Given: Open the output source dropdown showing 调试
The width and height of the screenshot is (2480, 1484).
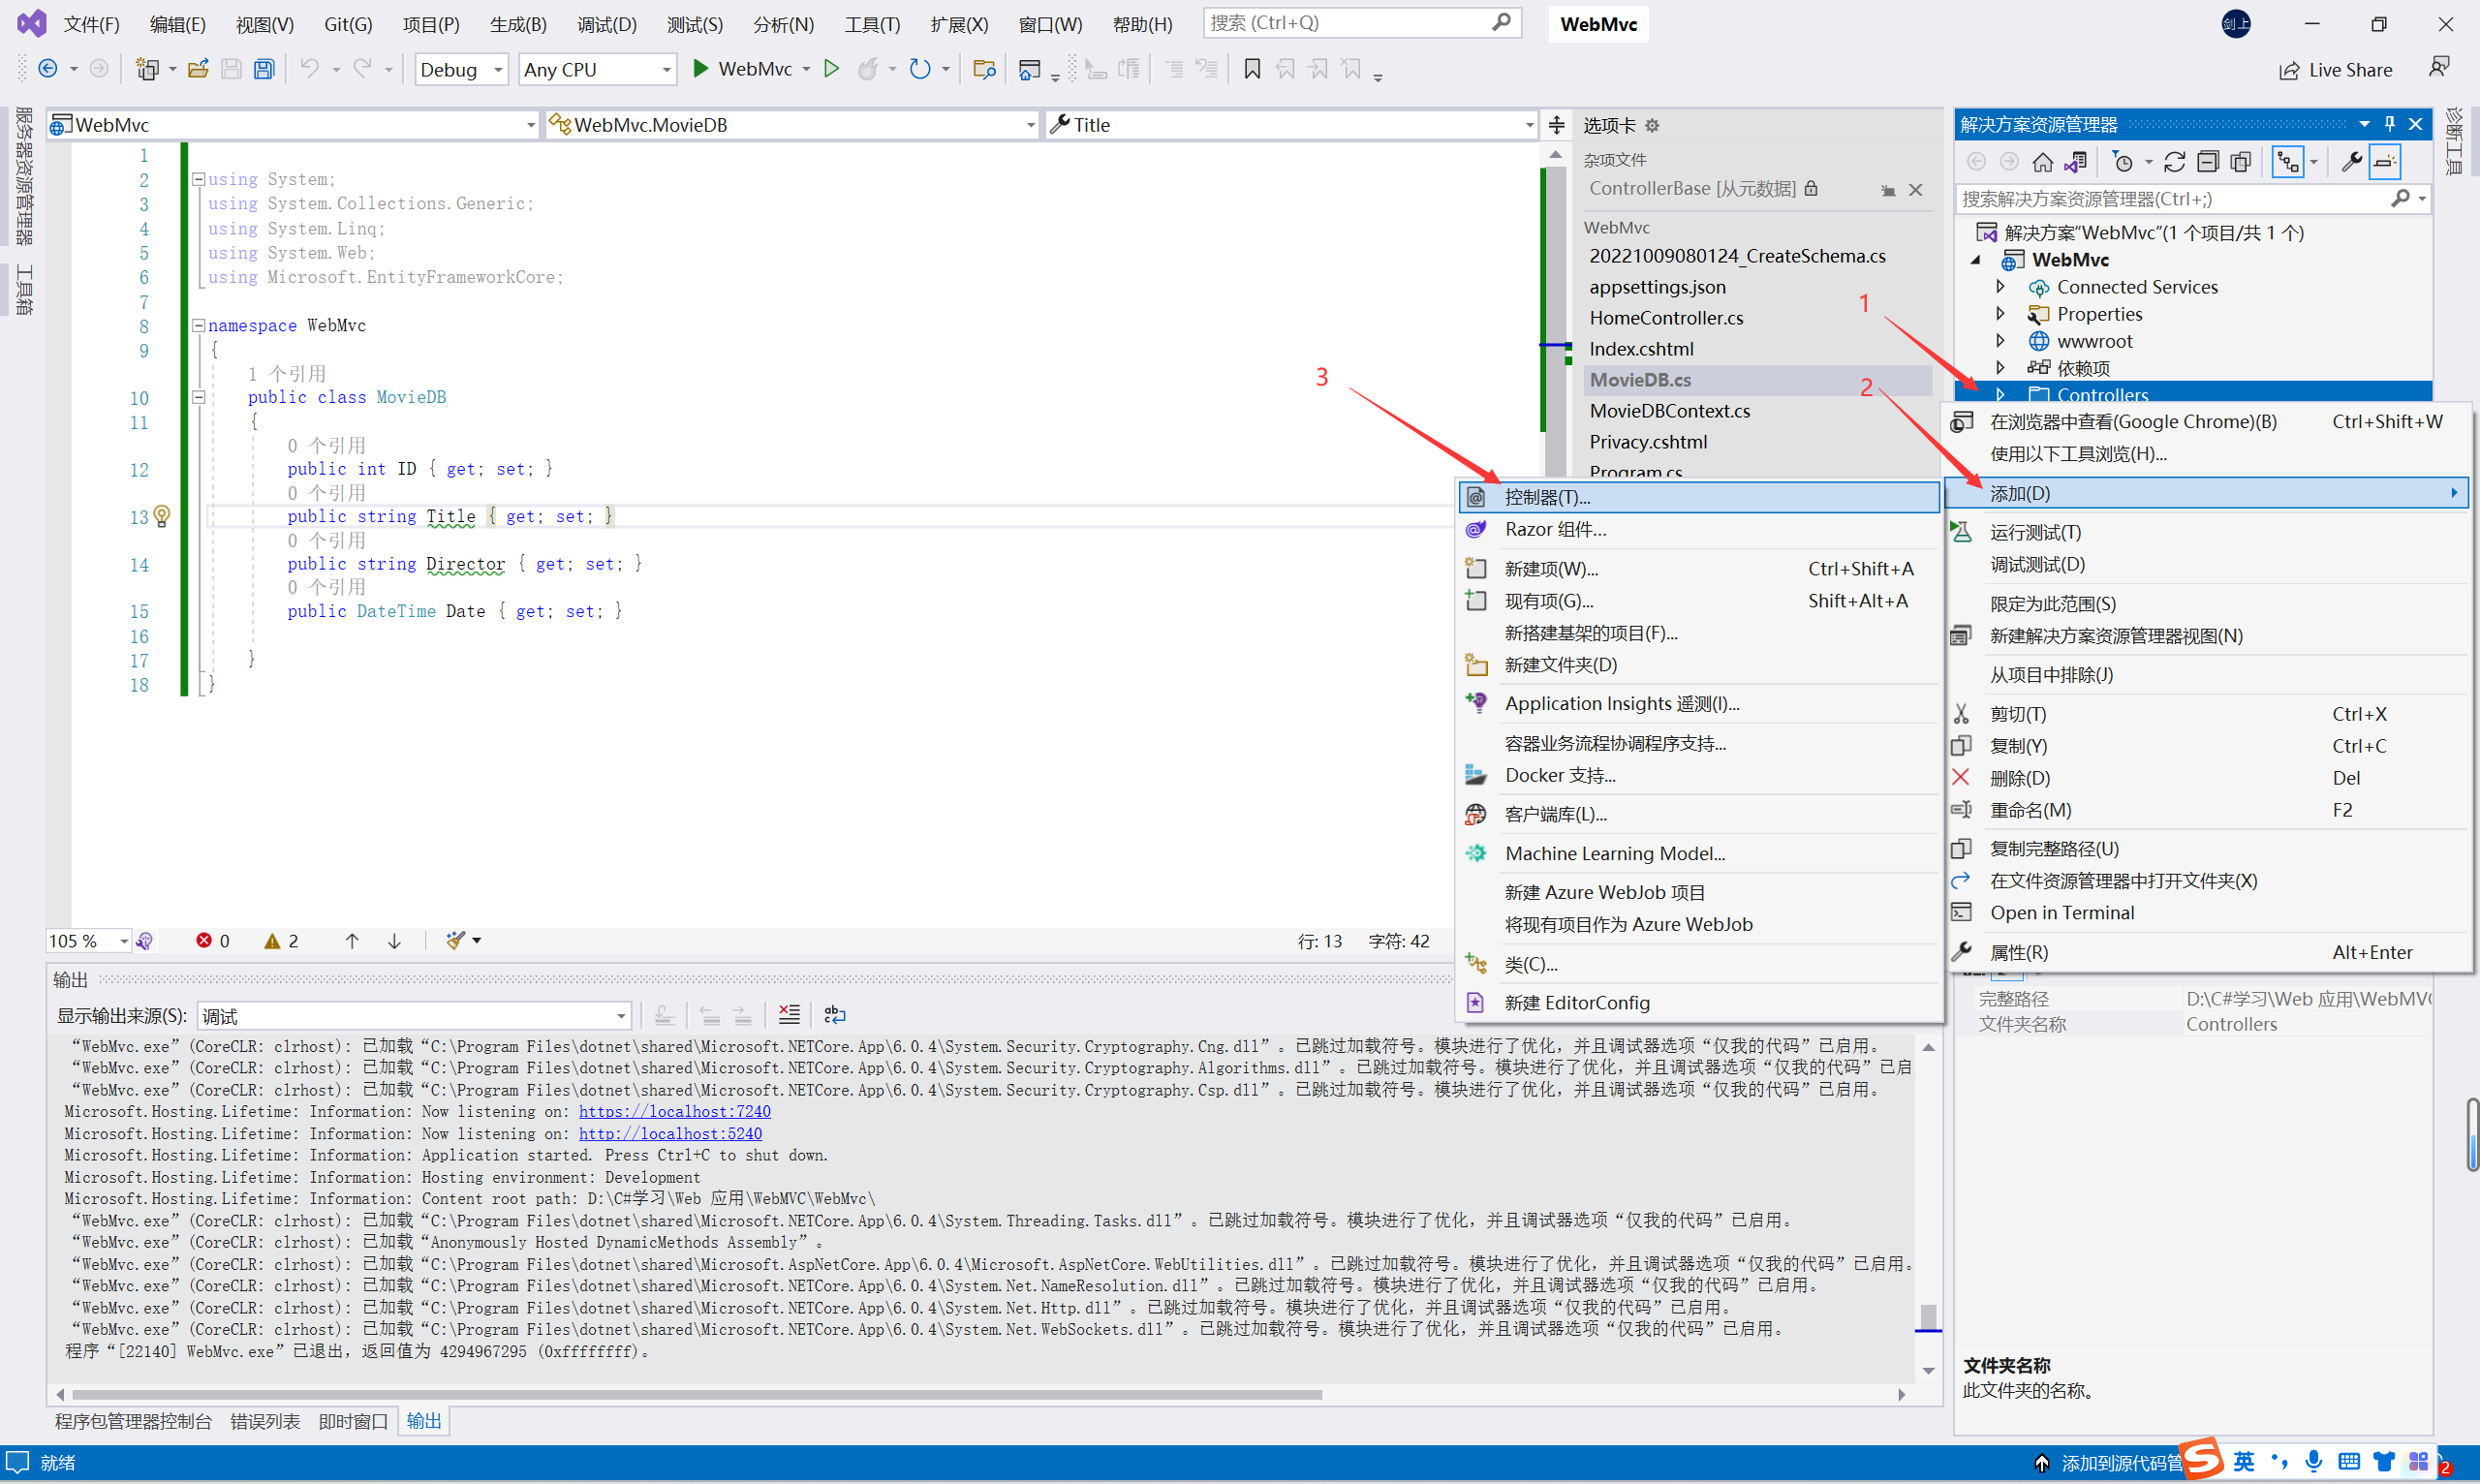Looking at the screenshot, I should coord(414,1016).
